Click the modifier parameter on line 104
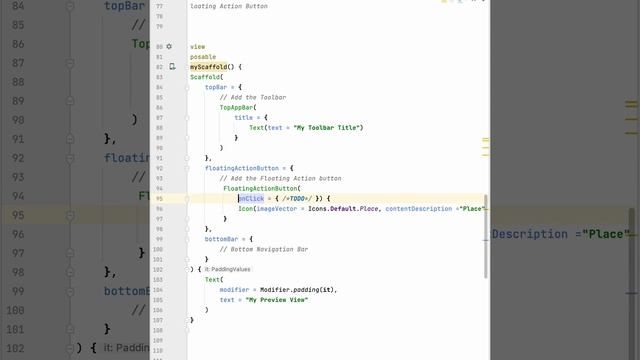This screenshot has height=360, width=640. [234, 290]
